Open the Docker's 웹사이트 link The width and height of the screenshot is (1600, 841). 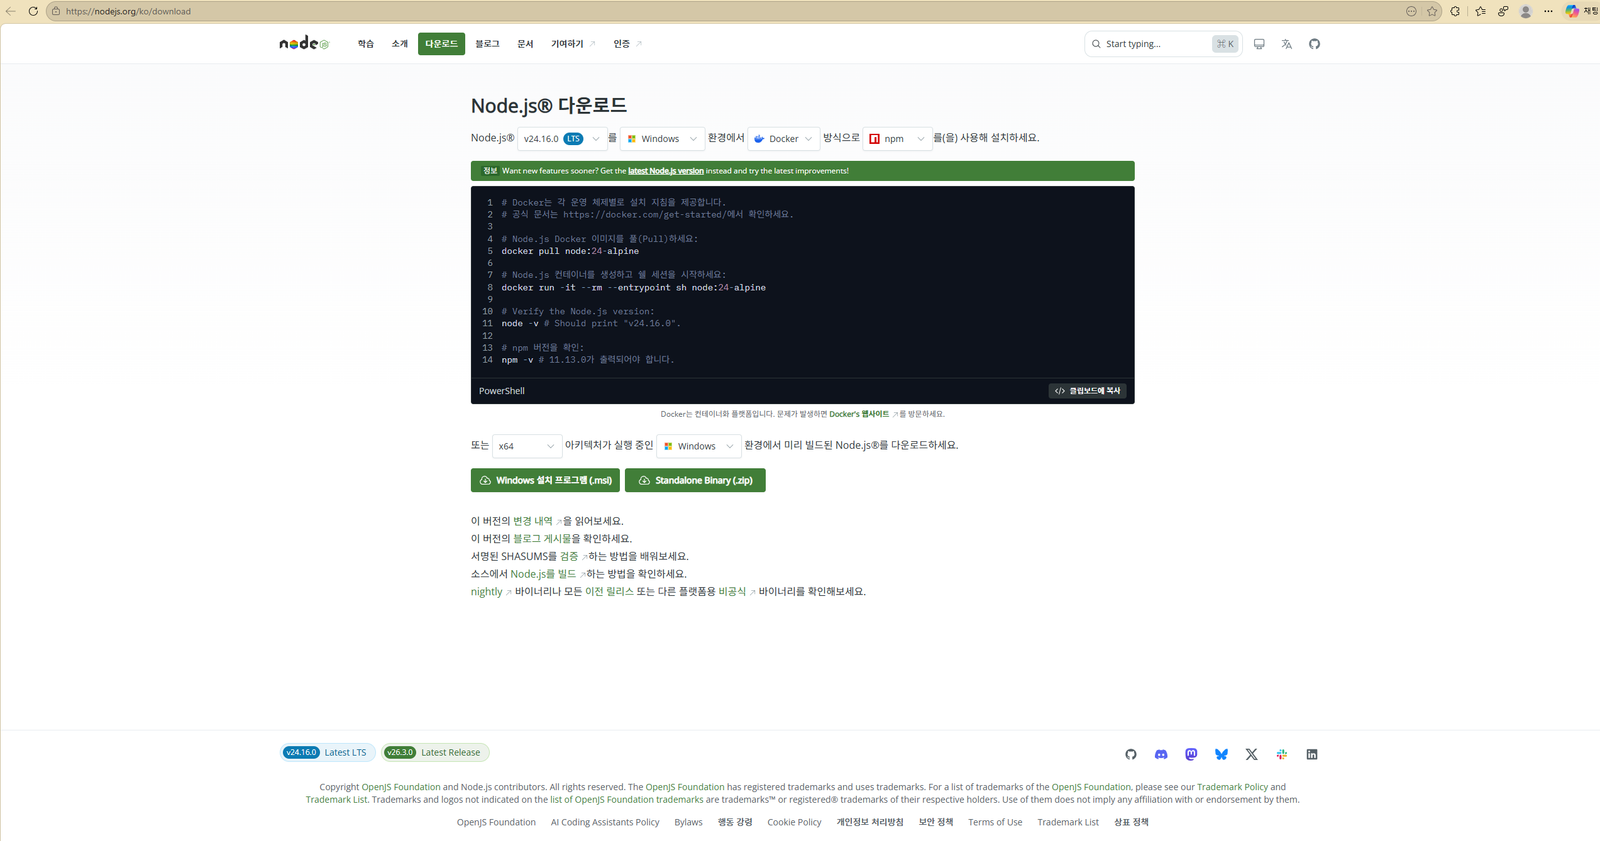point(862,414)
